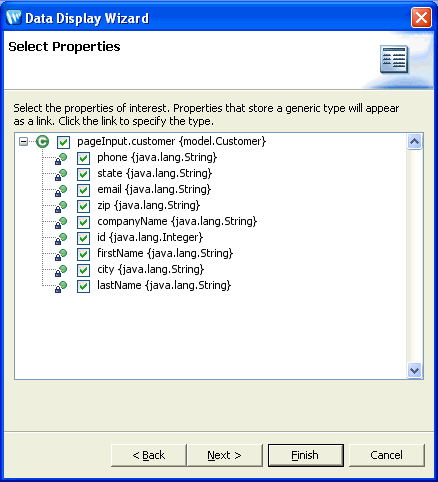Uncheck the state property checkbox
The height and width of the screenshot is (482, 438).
click(83, 174)
